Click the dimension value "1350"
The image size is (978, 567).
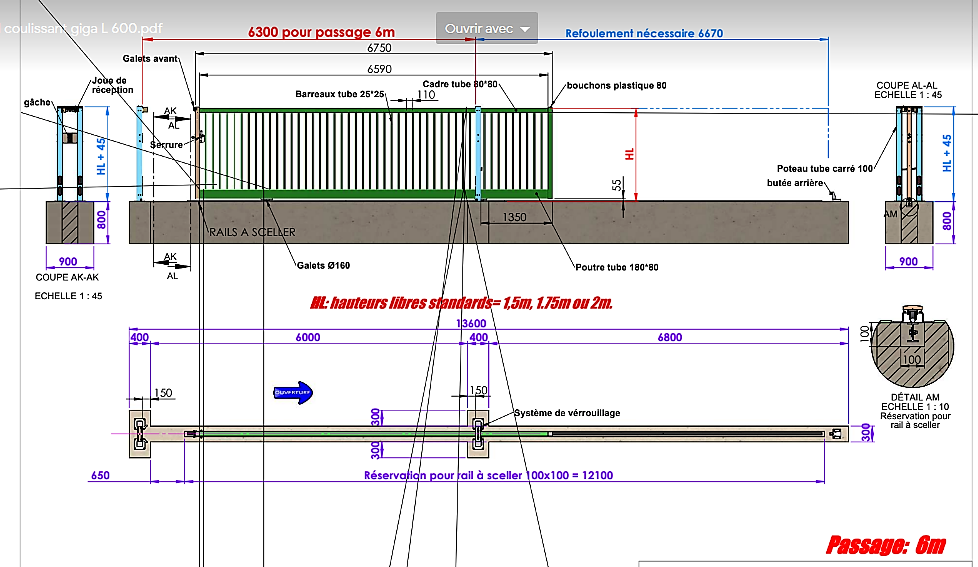515,217
